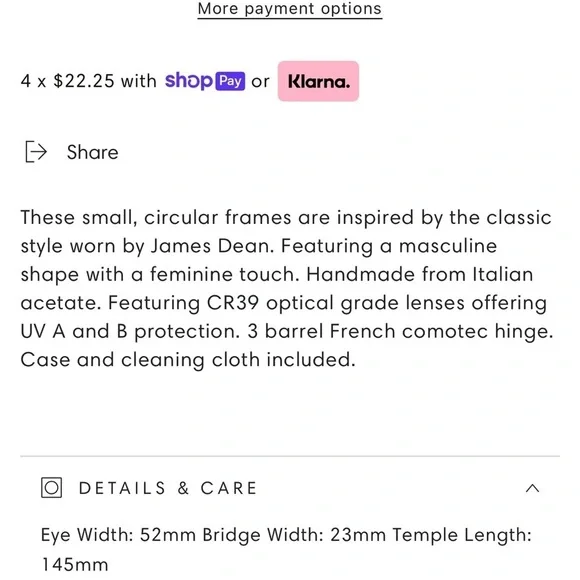Toggle the DETAILS & CARE section heading
580x580 pixels.
pyautogui.click(x=168, y=488)
